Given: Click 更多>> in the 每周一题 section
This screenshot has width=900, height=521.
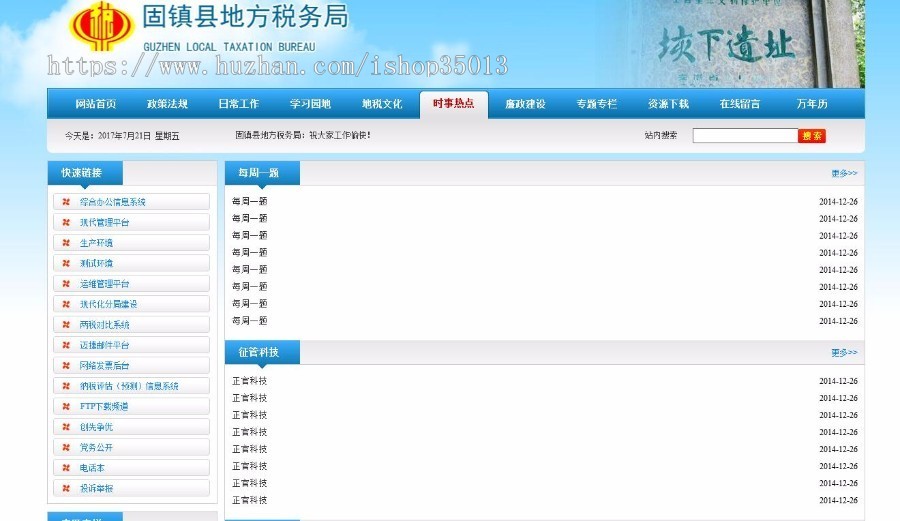Looking at the screenshot, I should pos(844,173).
